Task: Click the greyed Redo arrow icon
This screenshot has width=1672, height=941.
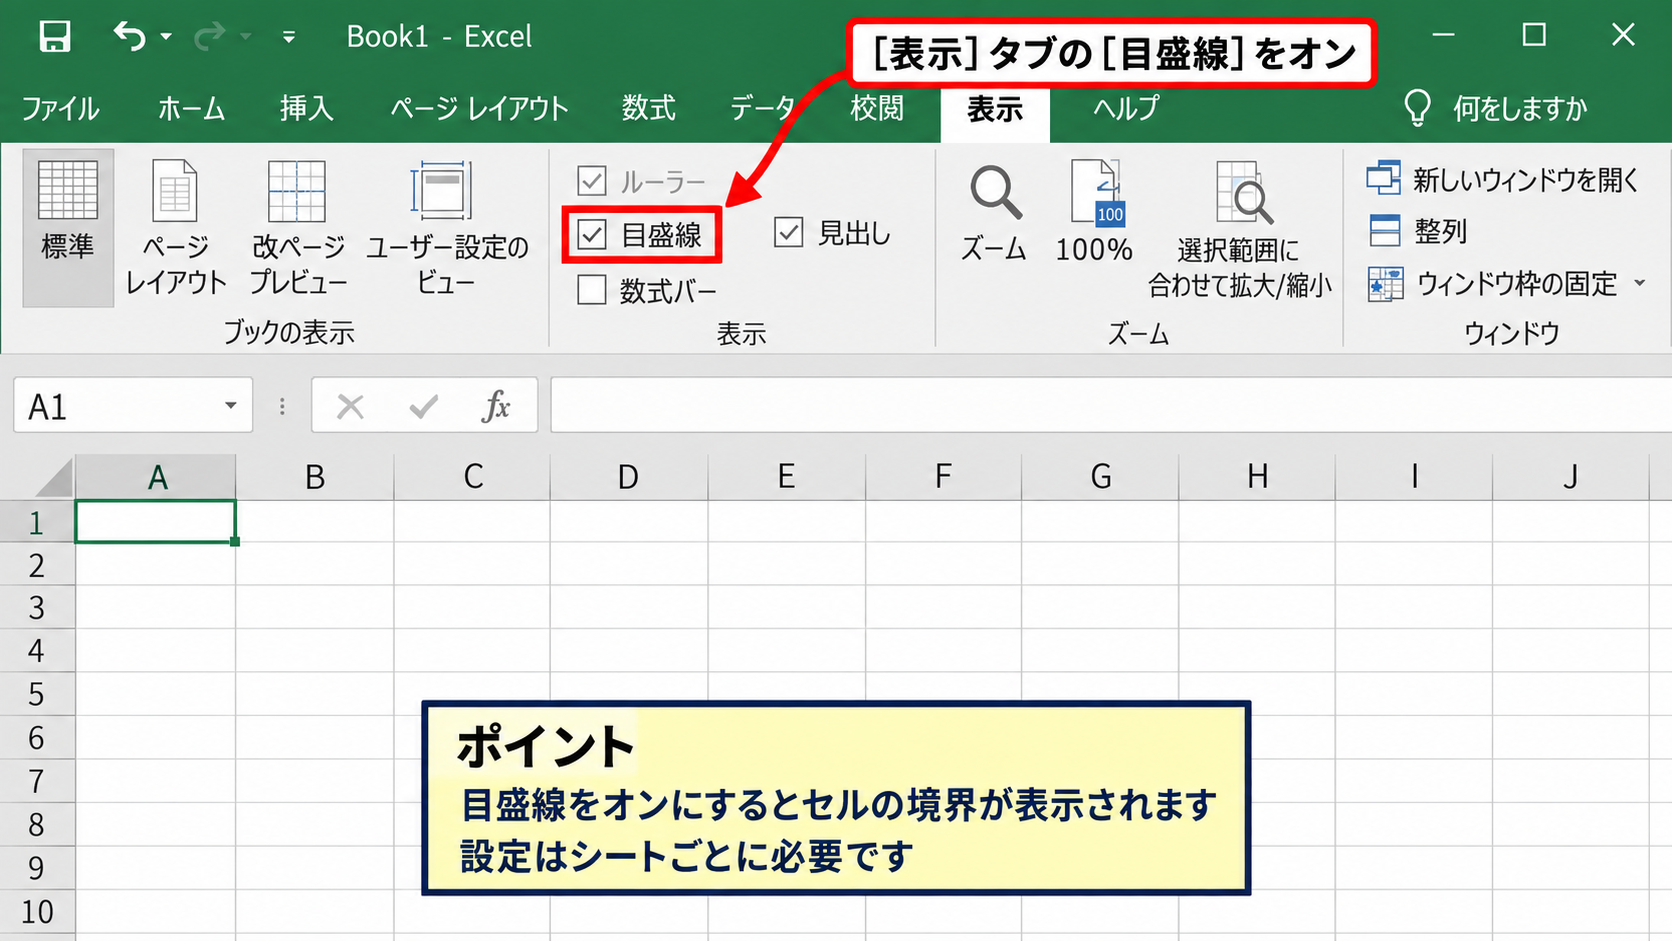Action: (209, 37)
